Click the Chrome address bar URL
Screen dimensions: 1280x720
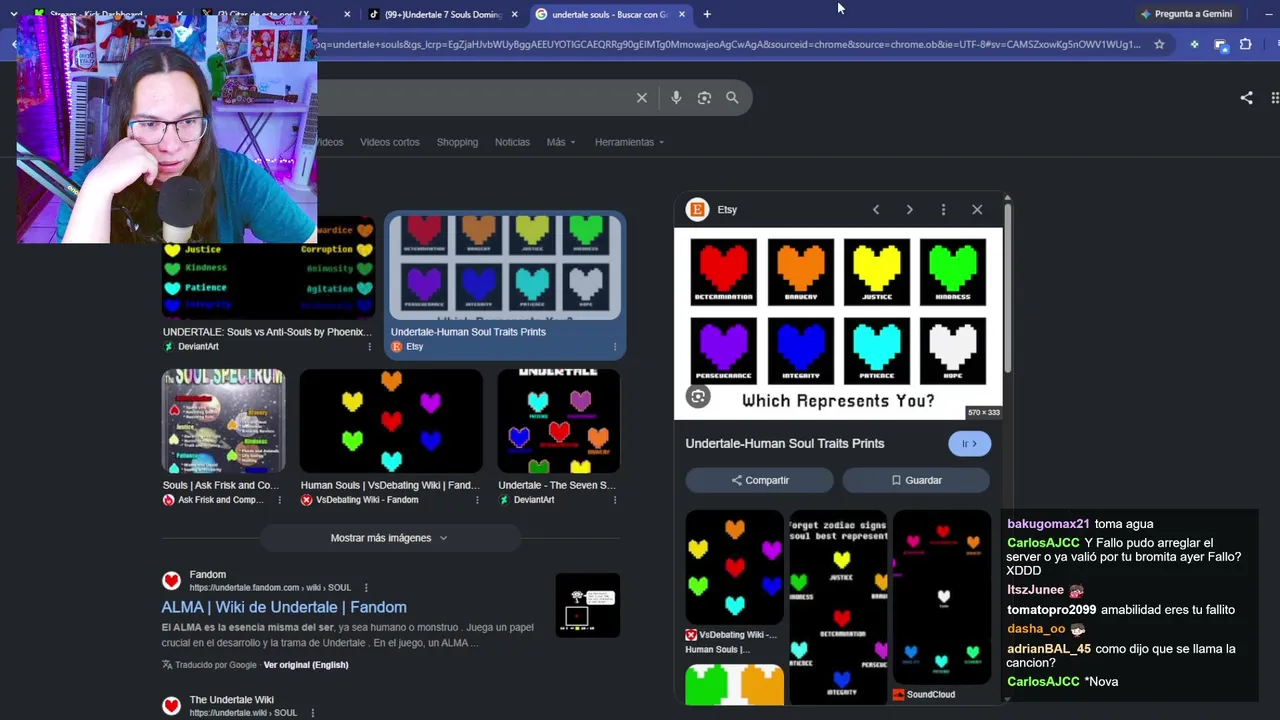[x=730, y=44]
